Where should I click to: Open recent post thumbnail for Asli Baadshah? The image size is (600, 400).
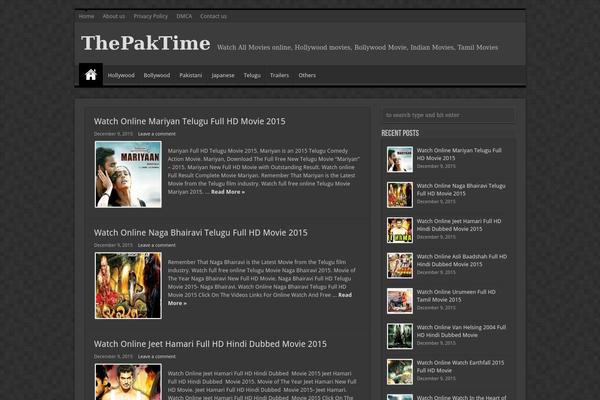(x=399, y=266)
